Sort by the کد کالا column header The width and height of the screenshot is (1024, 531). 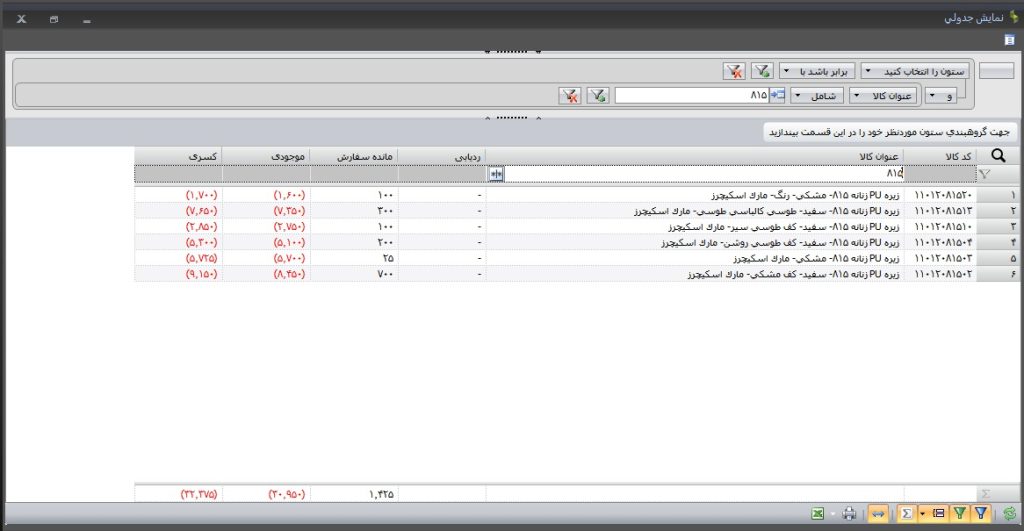pos(940,156)
